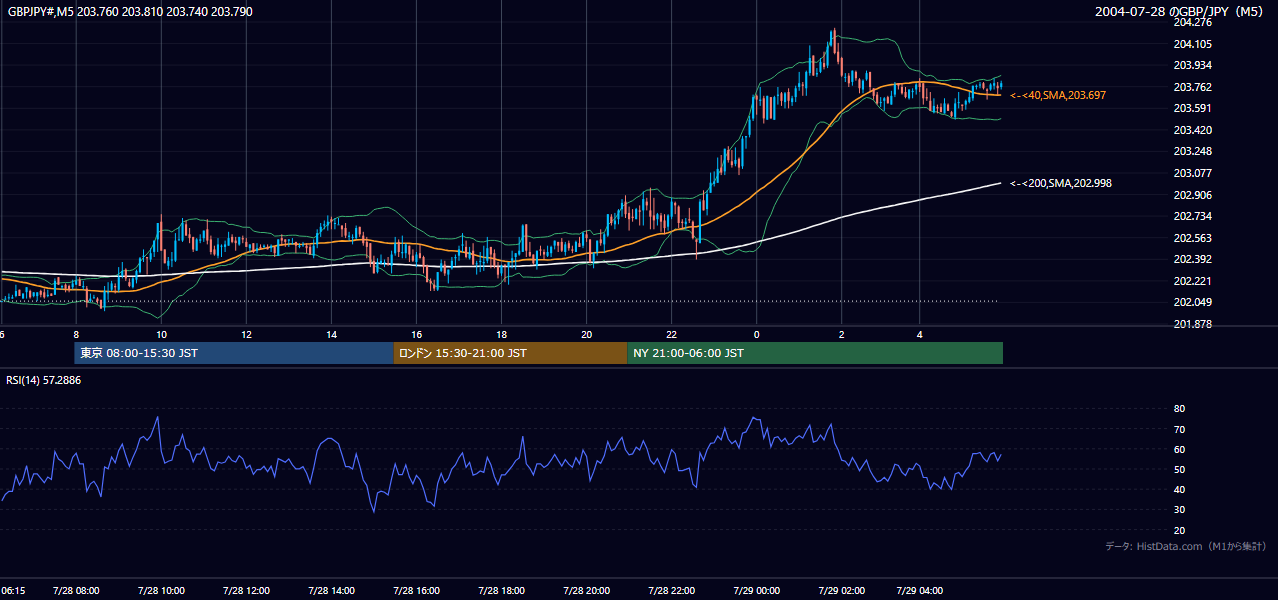The width and height of the screenshot is (1278, 600).
Task: Click the 7/28 14:00 date label
Action: [331, 590]
